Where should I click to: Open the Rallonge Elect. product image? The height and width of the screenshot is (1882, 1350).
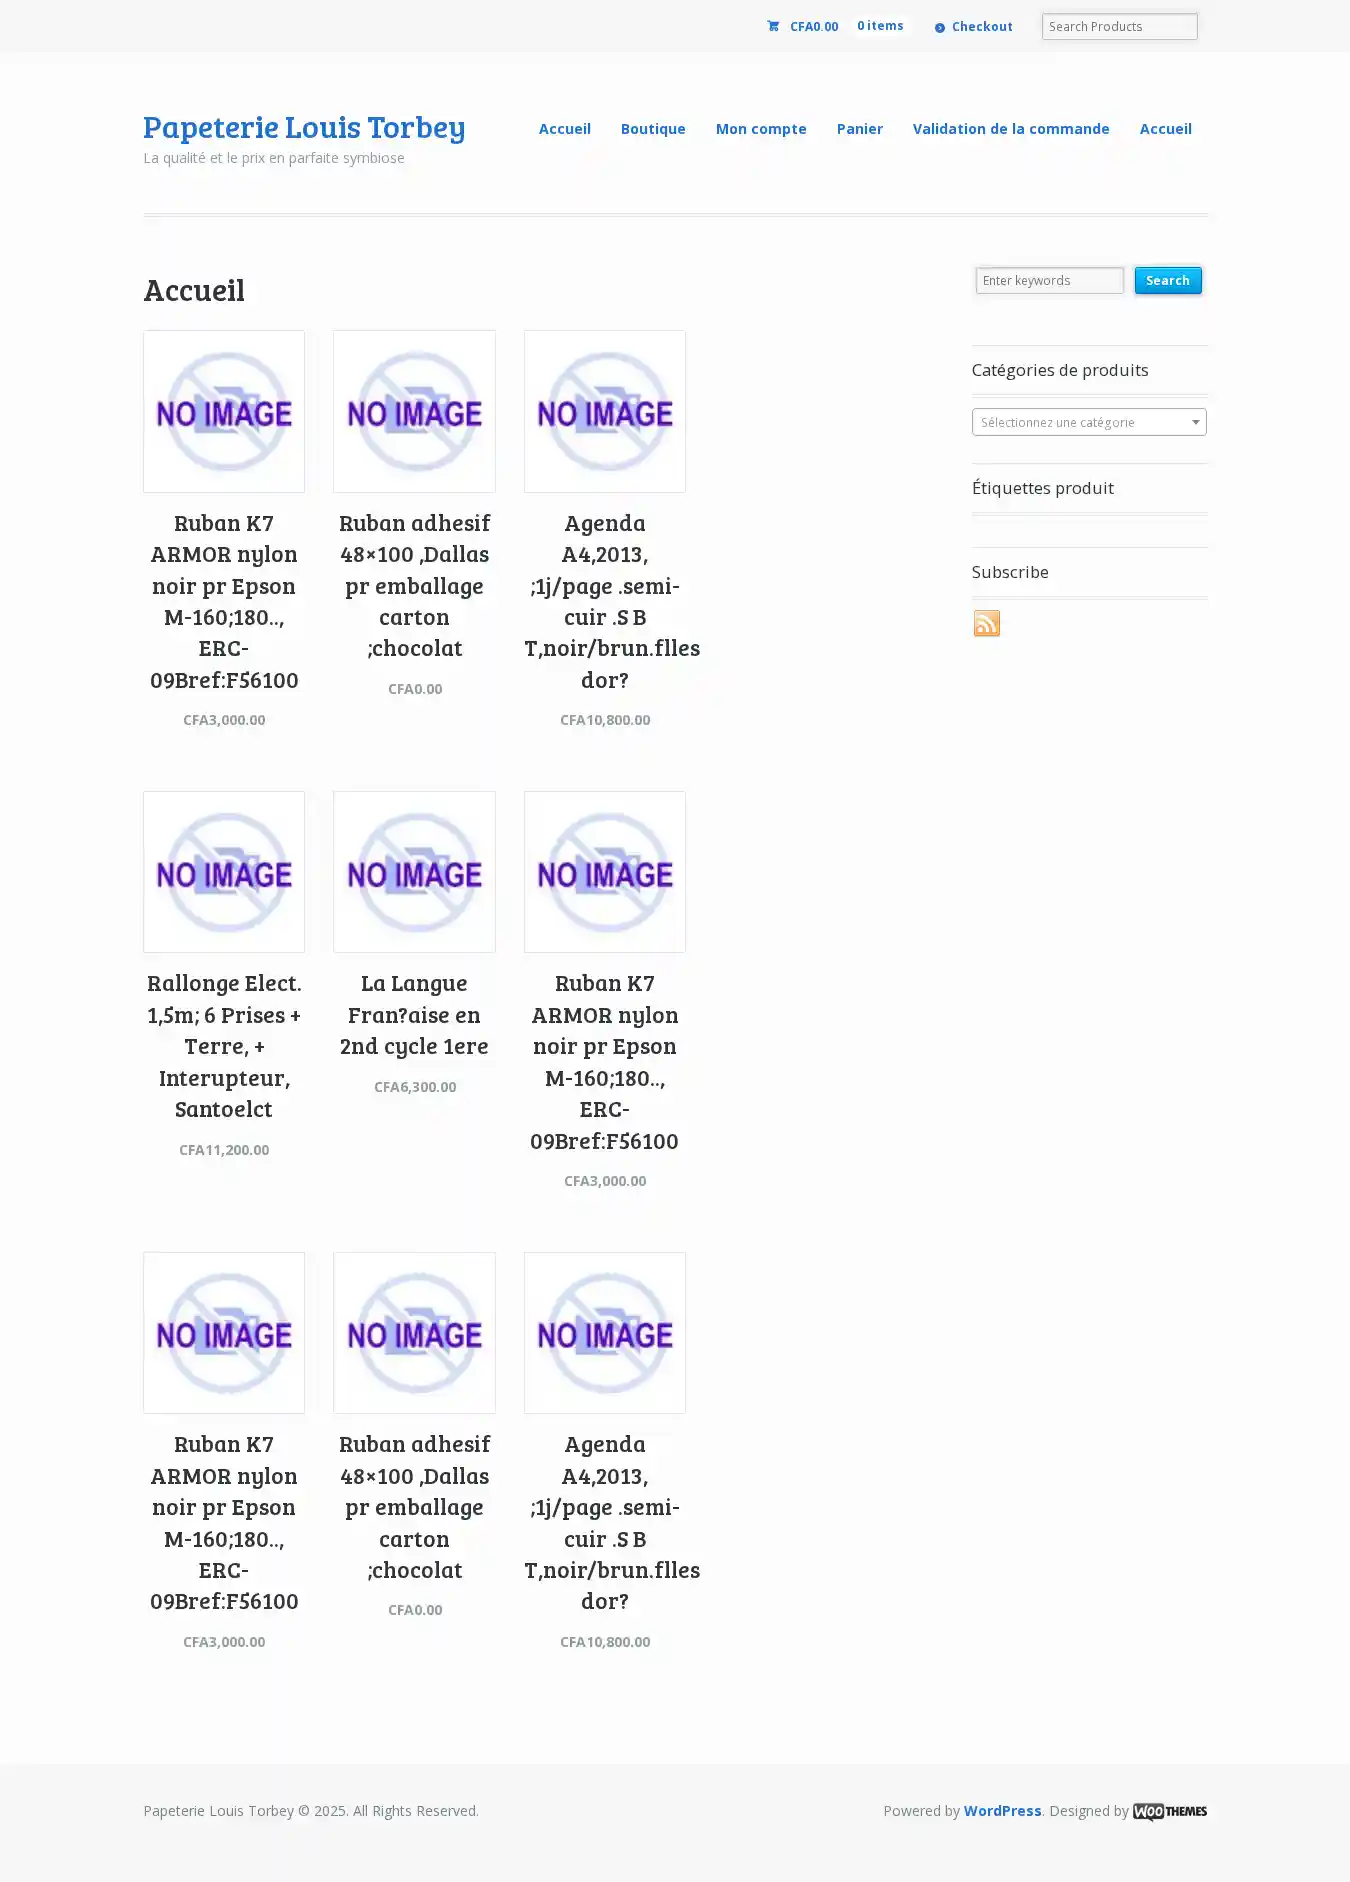tap(224, 872)
